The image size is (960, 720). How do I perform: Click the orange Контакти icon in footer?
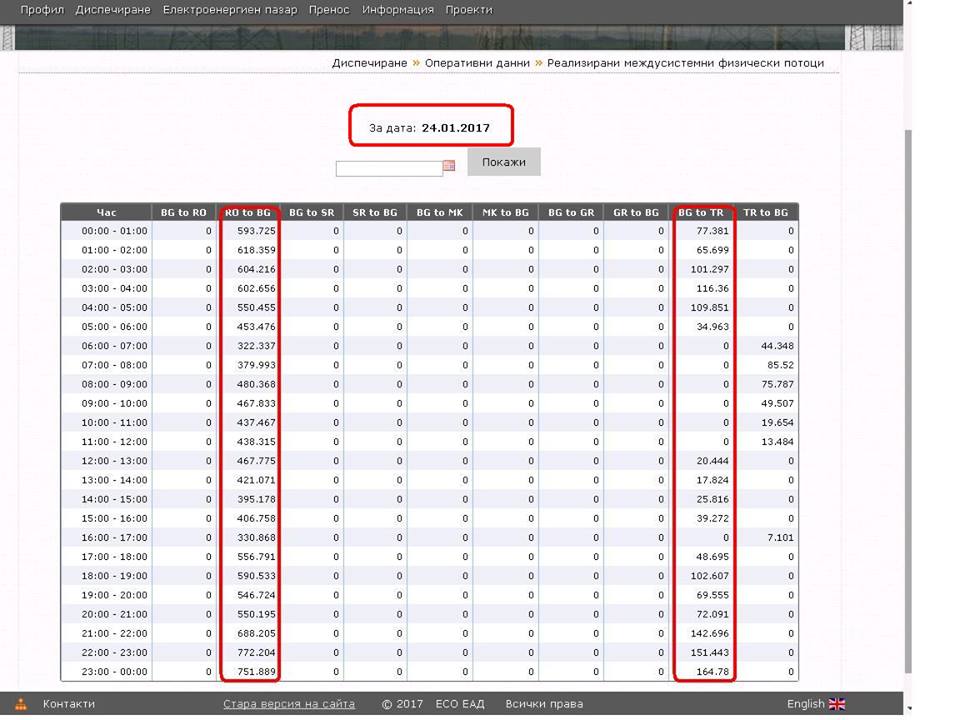(21, 704)
